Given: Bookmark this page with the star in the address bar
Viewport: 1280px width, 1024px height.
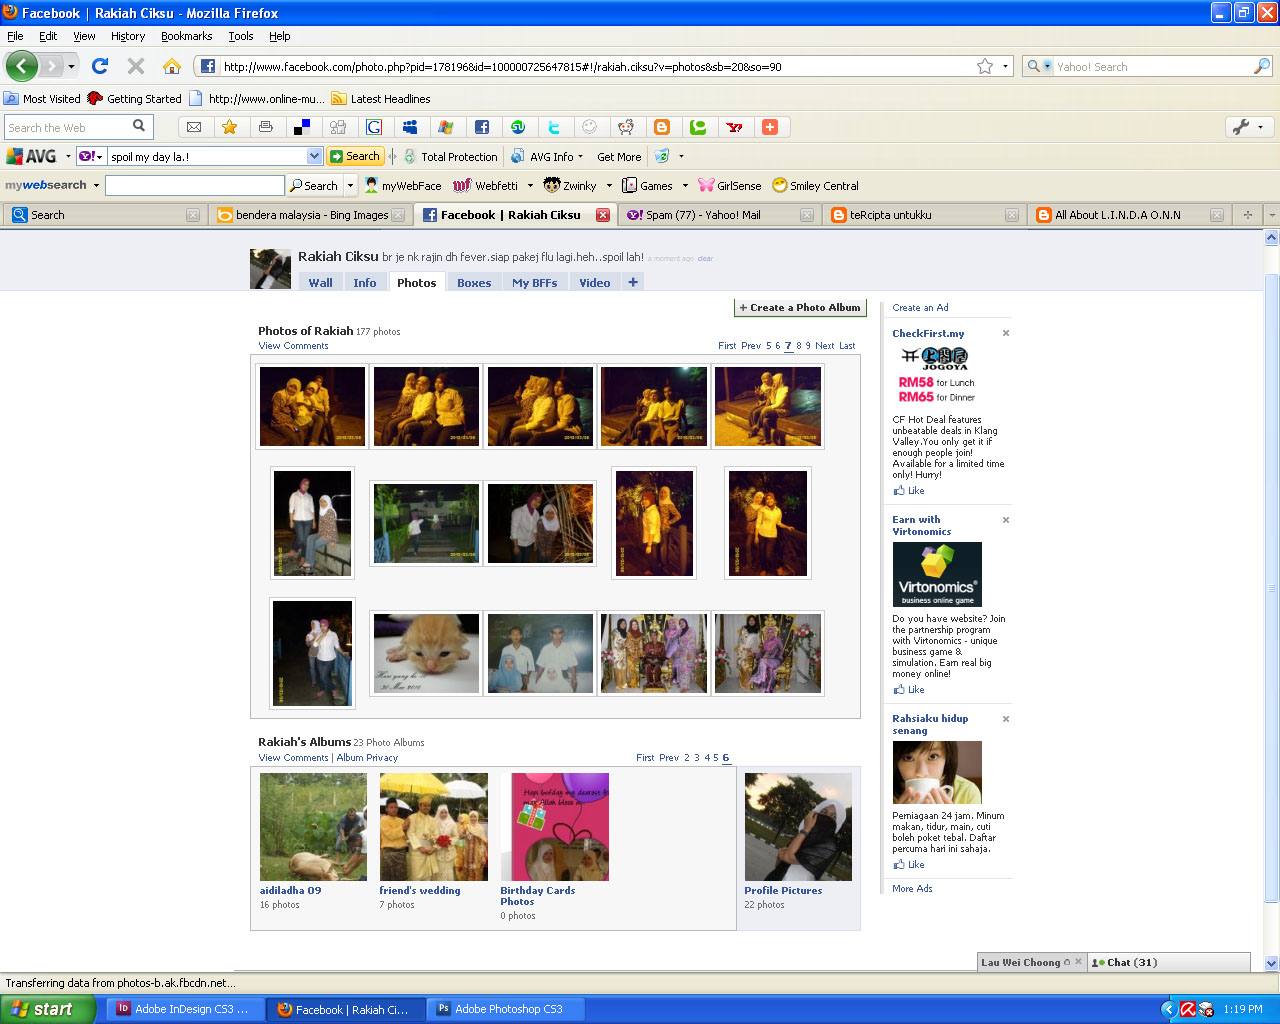Looking at the screenshot, I should coord(985,66).
